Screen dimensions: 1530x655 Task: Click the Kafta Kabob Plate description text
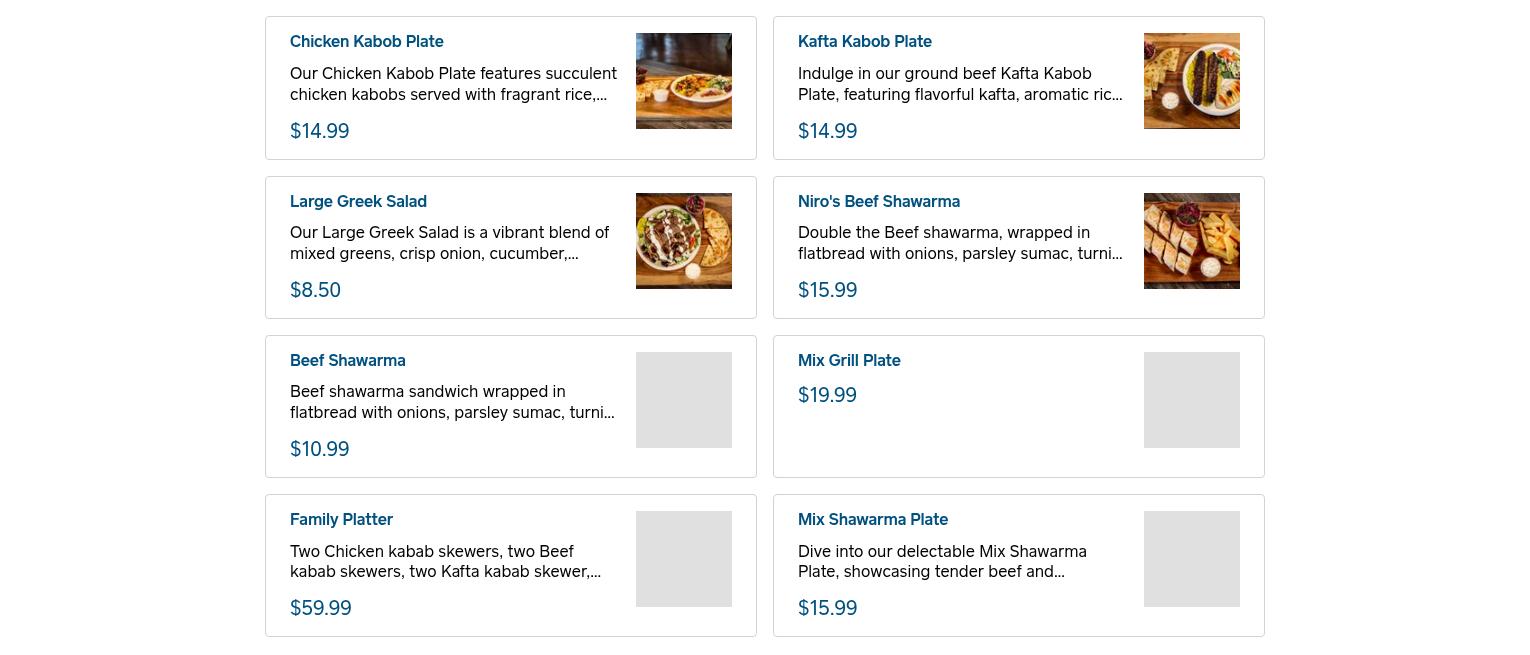point(959,84)
